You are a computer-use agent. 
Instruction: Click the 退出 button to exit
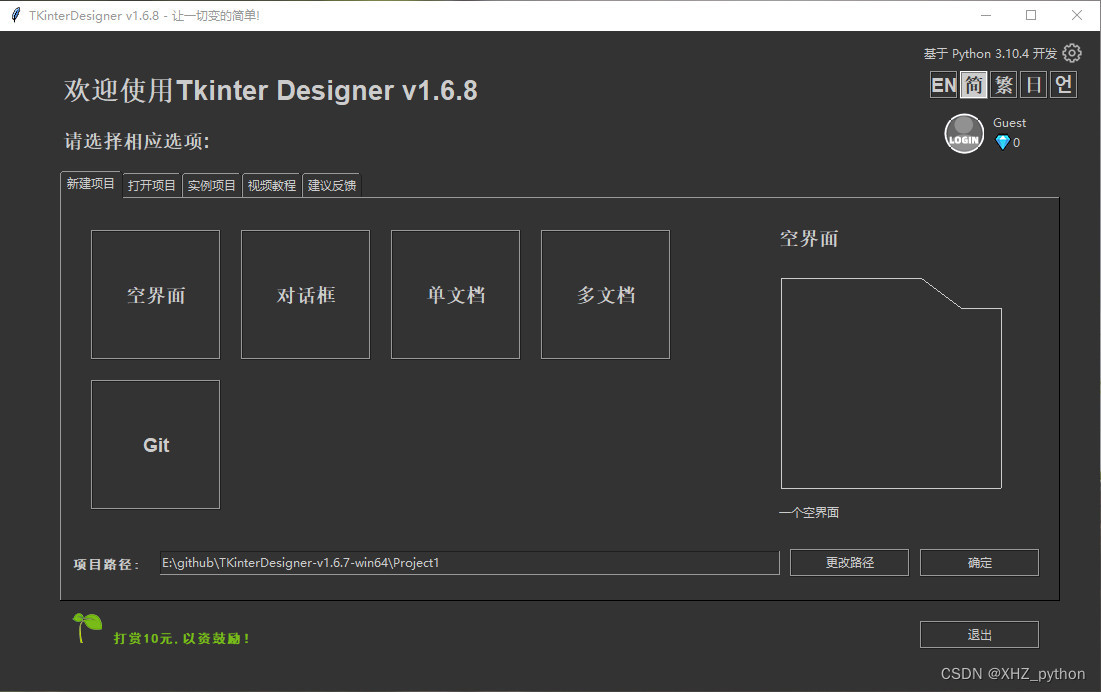coord(980,635)
